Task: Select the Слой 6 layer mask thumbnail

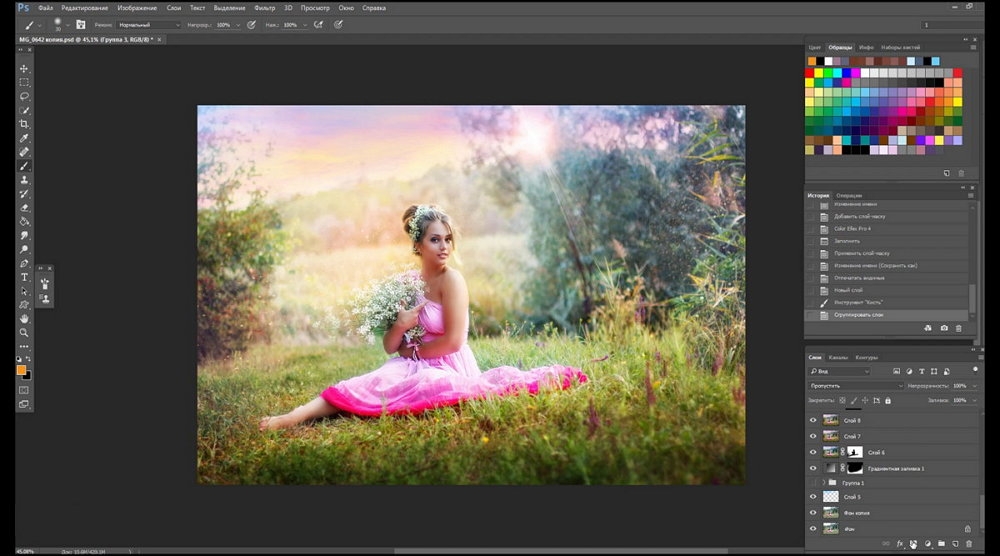Action: click(x=855, y=452)
